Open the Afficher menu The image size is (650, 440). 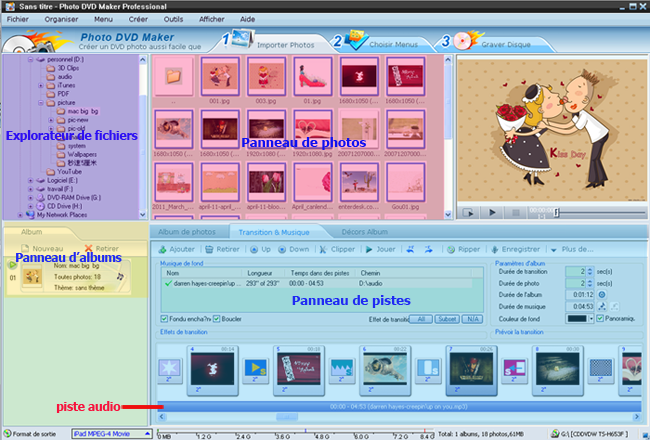click(x=212, y=19)
